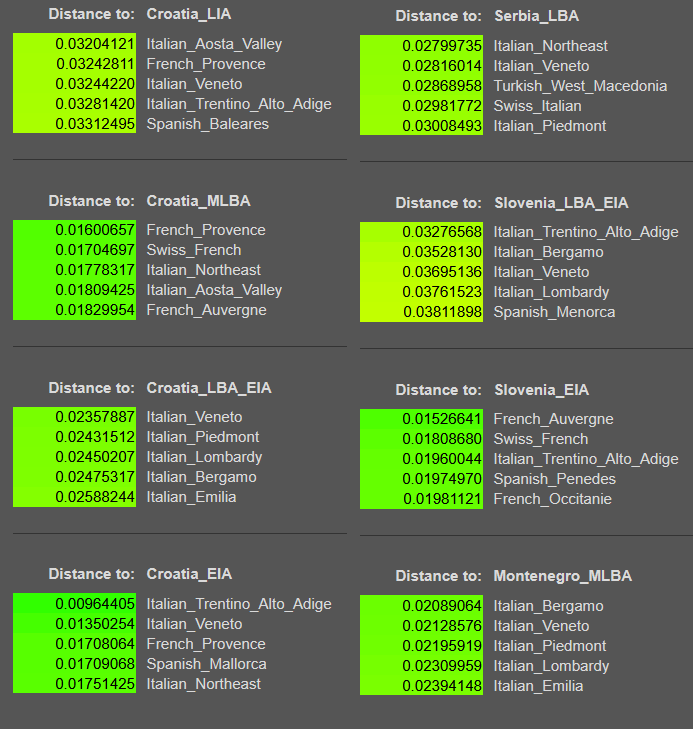Select the Swiss_Italian label

538,106
